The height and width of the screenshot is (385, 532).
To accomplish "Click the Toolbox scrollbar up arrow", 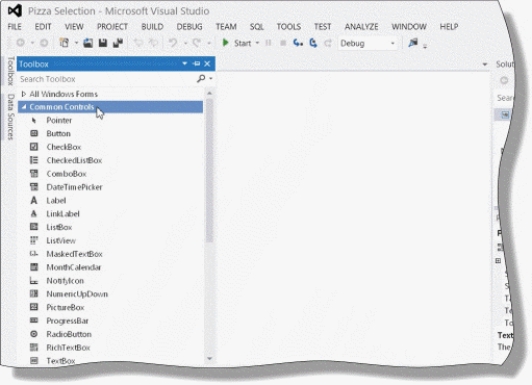I will click(x=210, y=93).
